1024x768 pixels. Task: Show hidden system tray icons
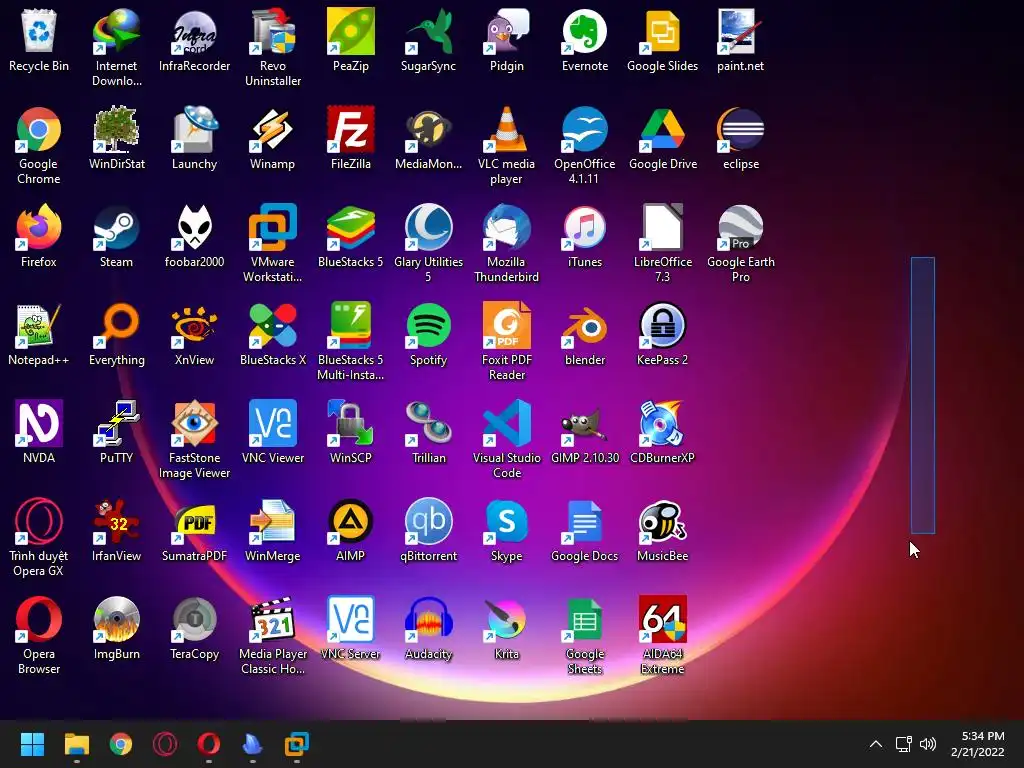pyautogui.click(x=876, y=744)
